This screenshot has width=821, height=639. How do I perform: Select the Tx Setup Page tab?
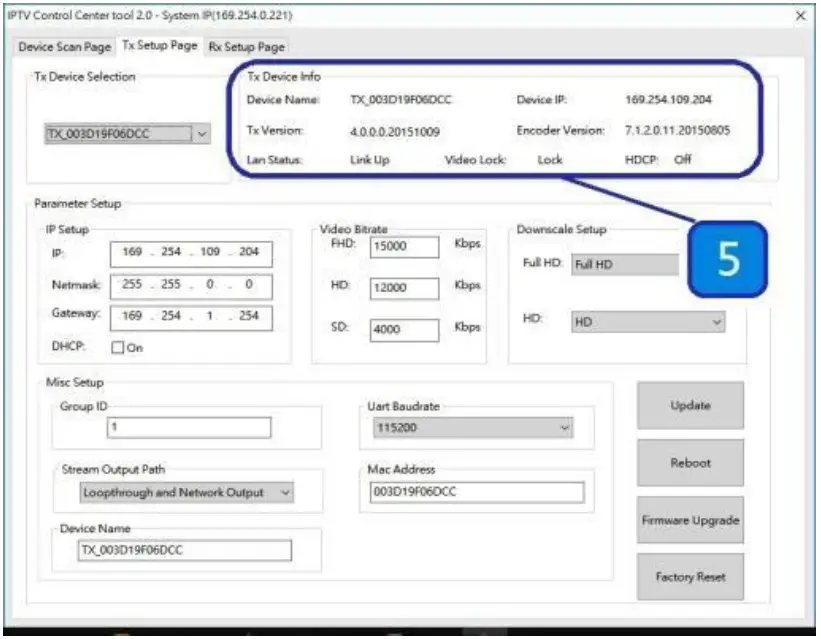click(x=159, y=46)
